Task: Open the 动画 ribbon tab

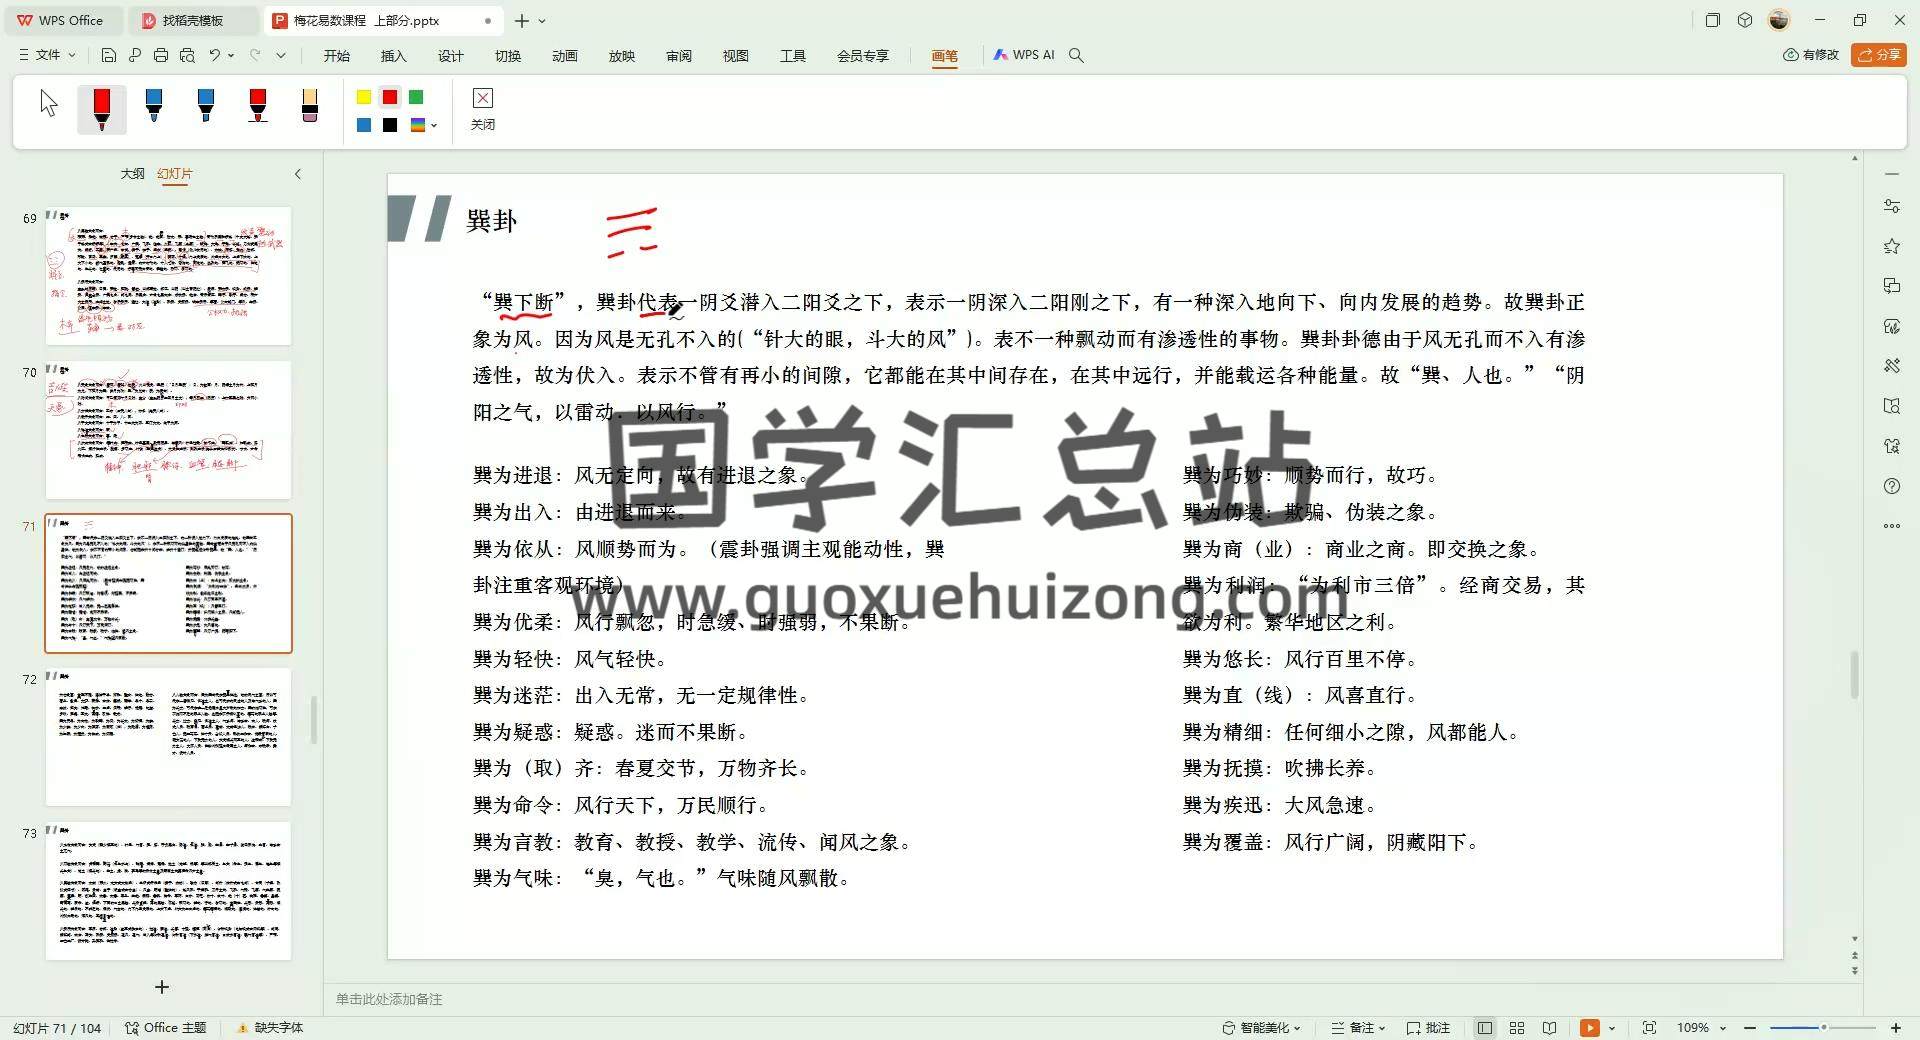Action: point(565,56)
